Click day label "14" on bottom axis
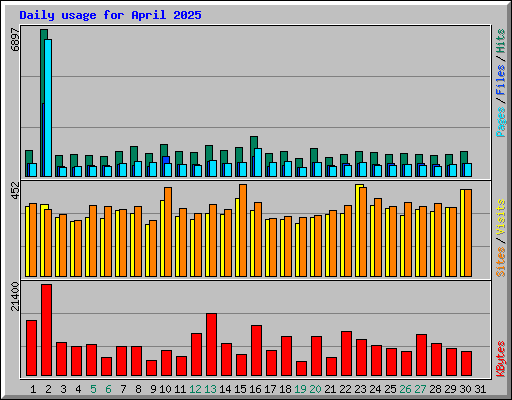 tap(225, 389)
